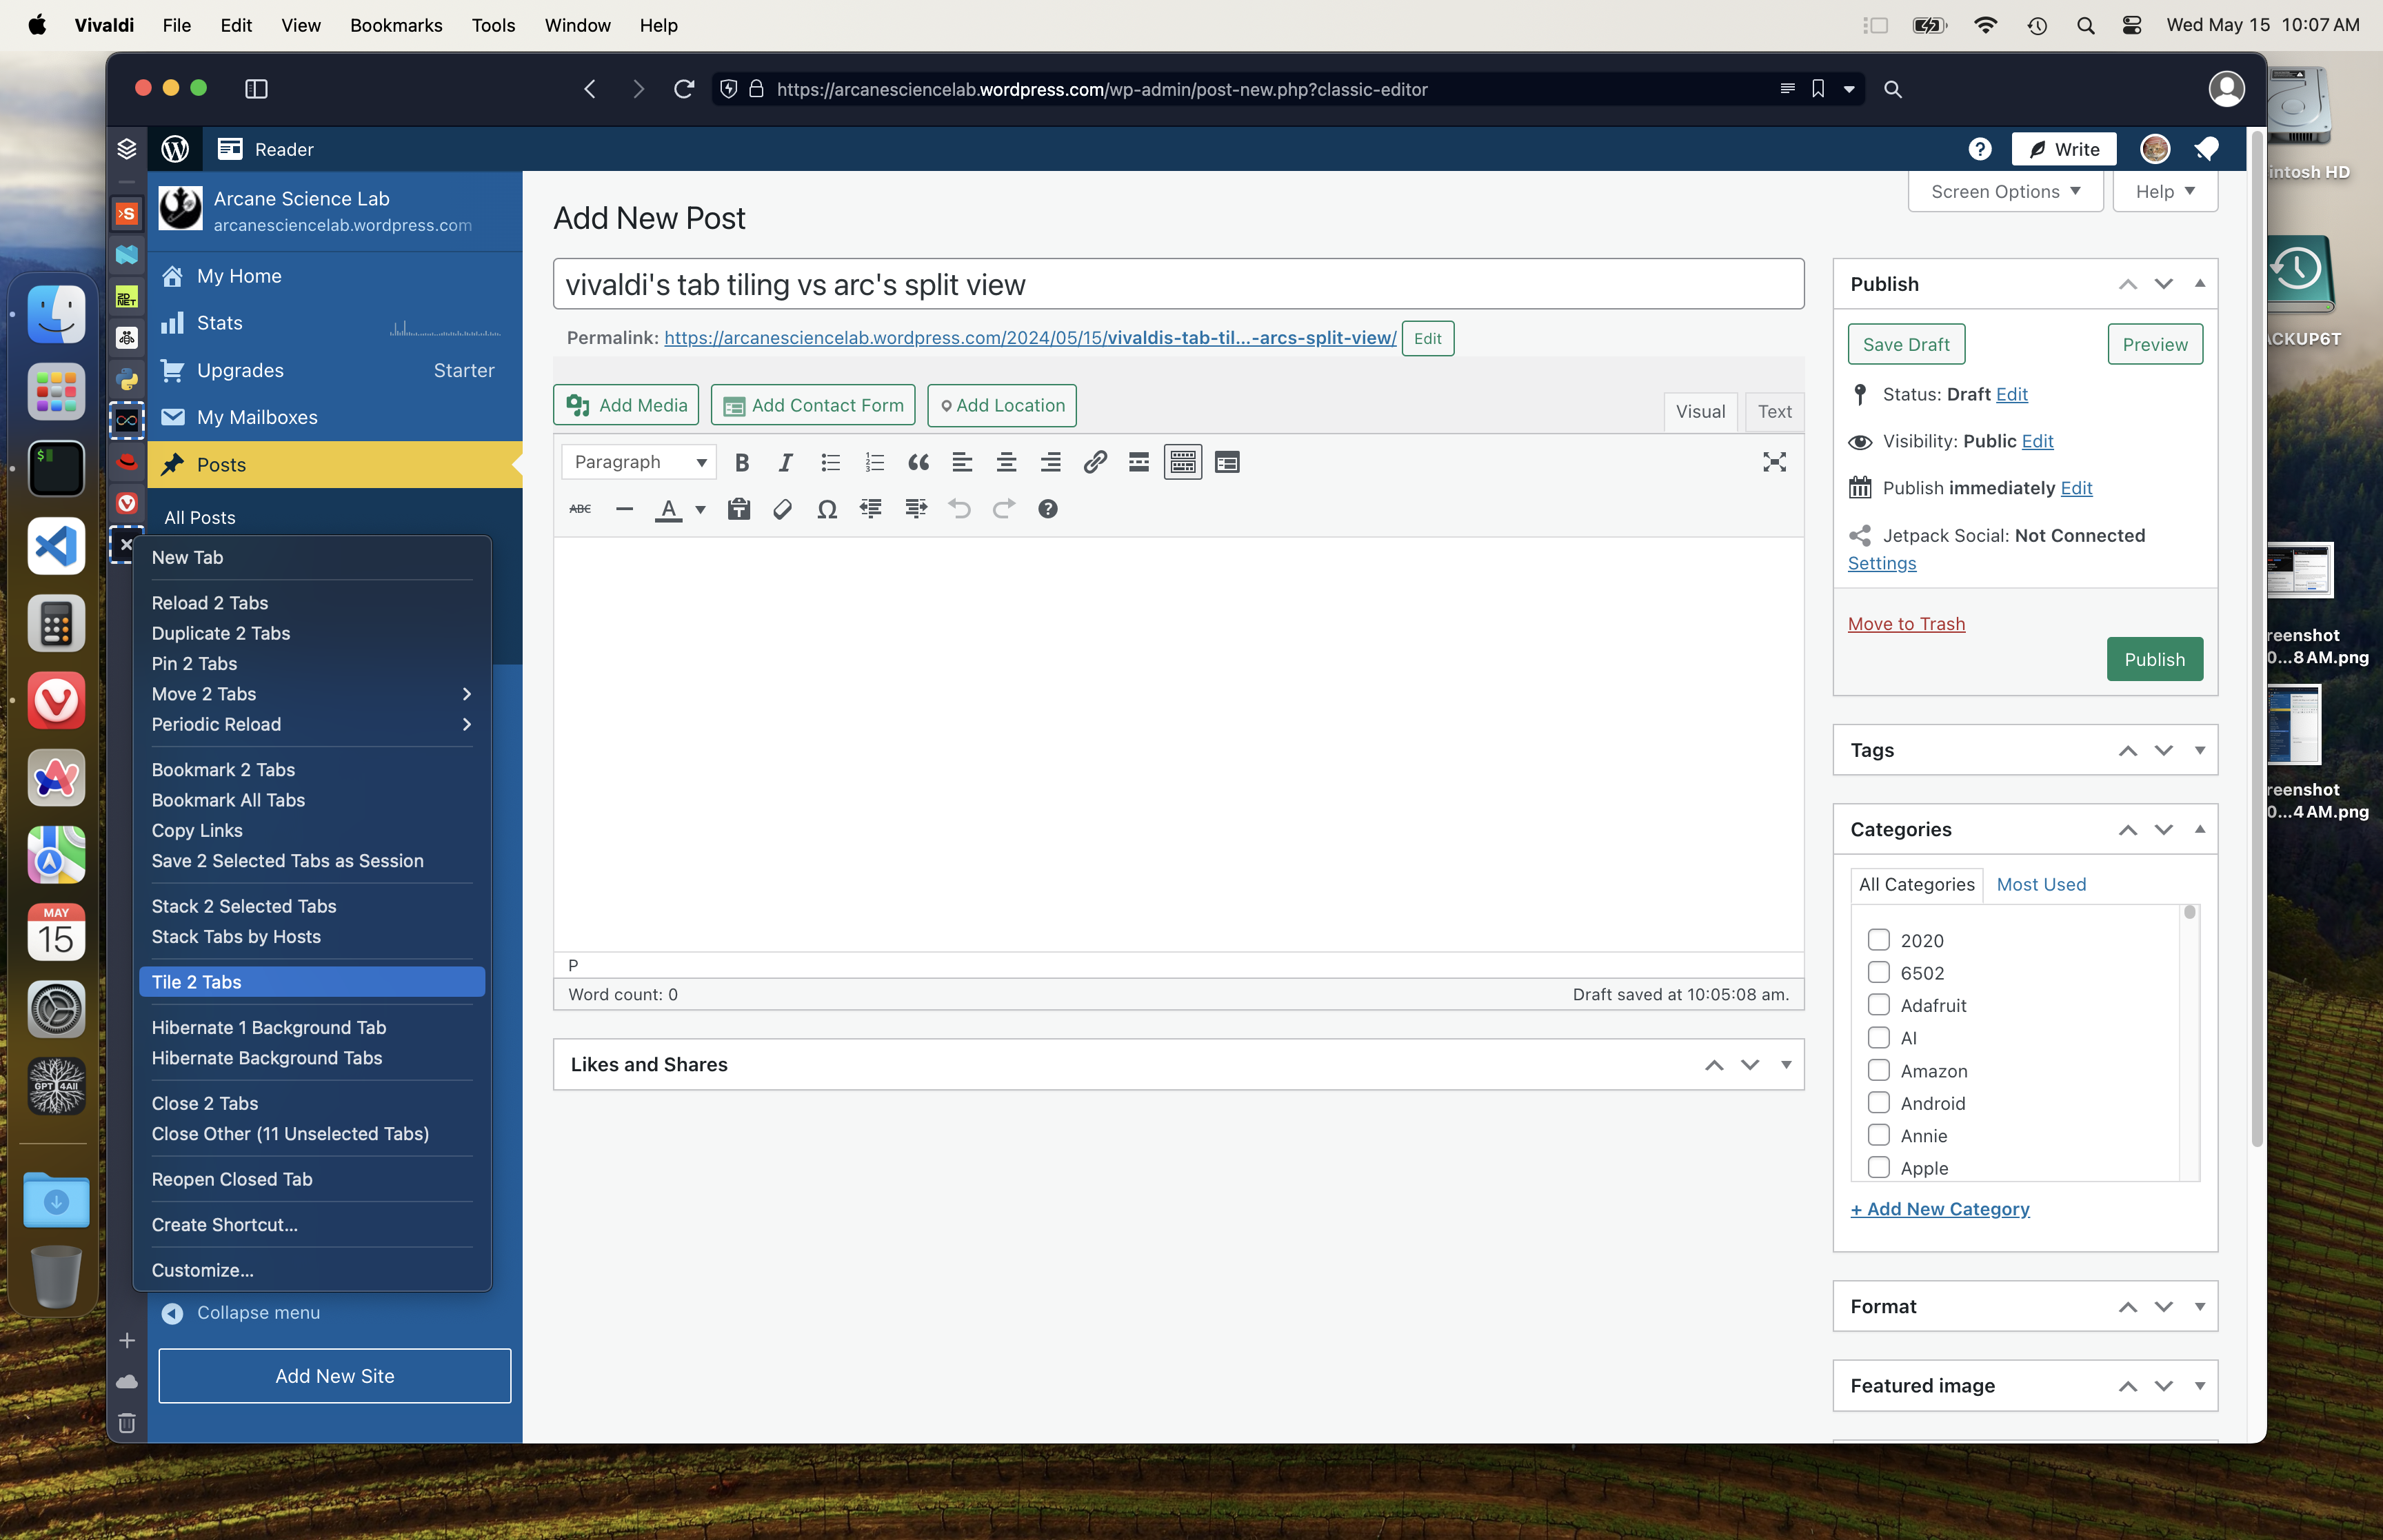Click Save Draft button
This screenshot has width=2383, height=1540.
[1906, 344]
